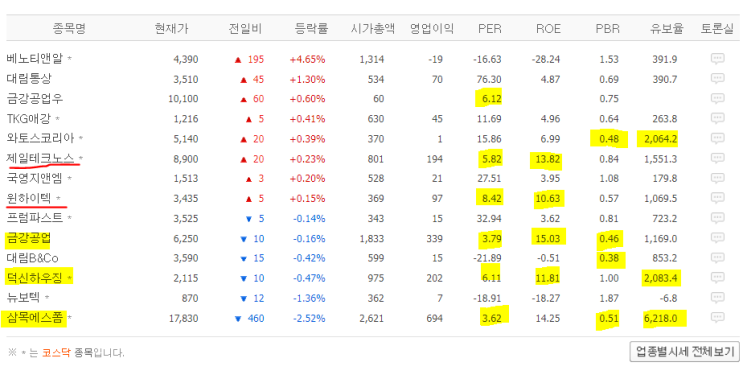743x383 pixels.
Task: Open discussion room icon for 제일테크노스
Action: coord(717,158)
